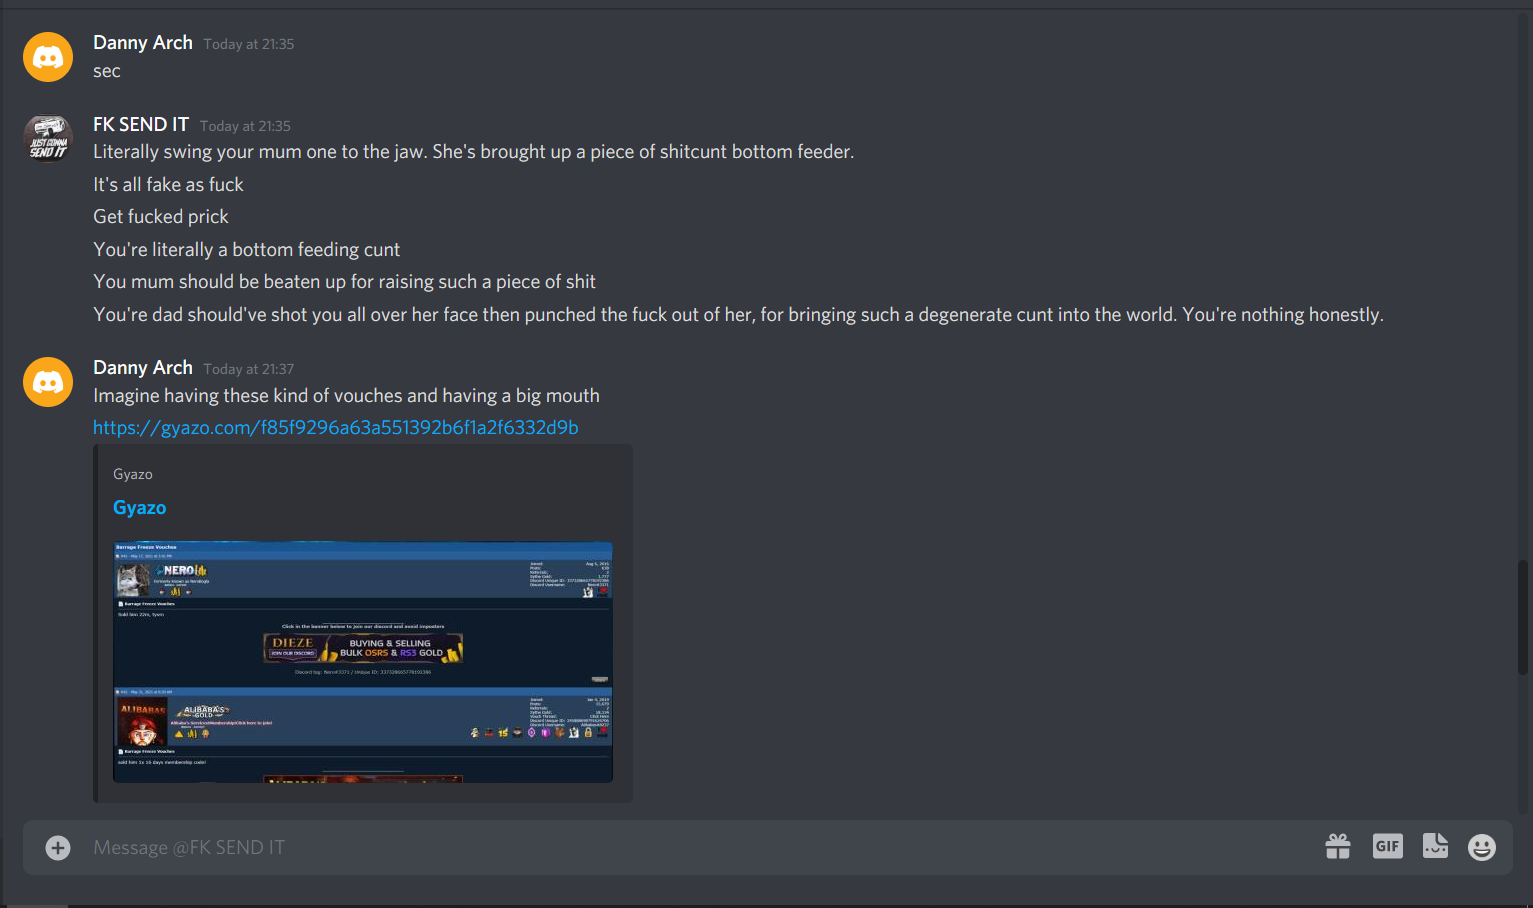
Task: Enlarge the Gyazo vouches preview thumbnail
Action: pyautogui.click(x=363, y=662)
